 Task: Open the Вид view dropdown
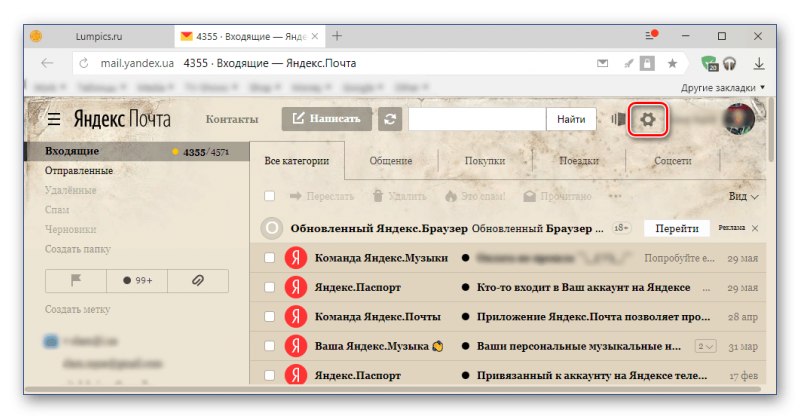tap(743, 196)
